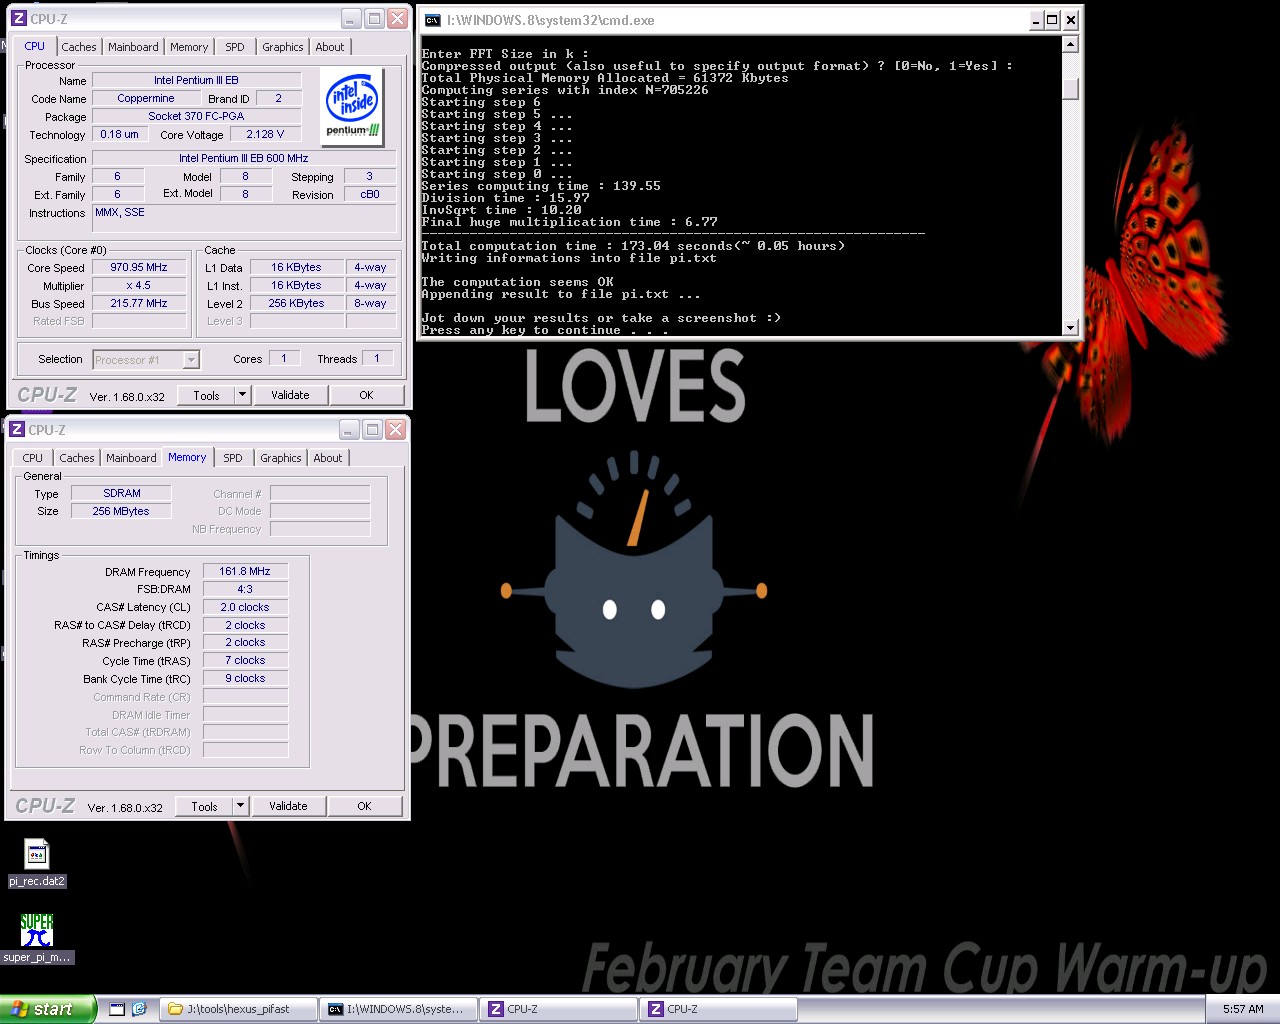Click the Package field Socket 370 FC-PGA
This screenshot has height=1024, width=1280.
[196, 116]
